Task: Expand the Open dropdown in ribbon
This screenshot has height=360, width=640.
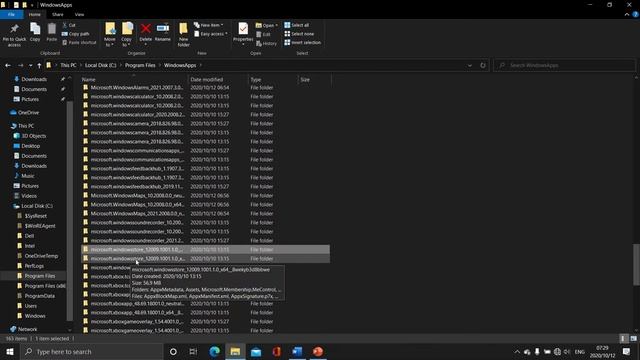Action: coord(267,25)
